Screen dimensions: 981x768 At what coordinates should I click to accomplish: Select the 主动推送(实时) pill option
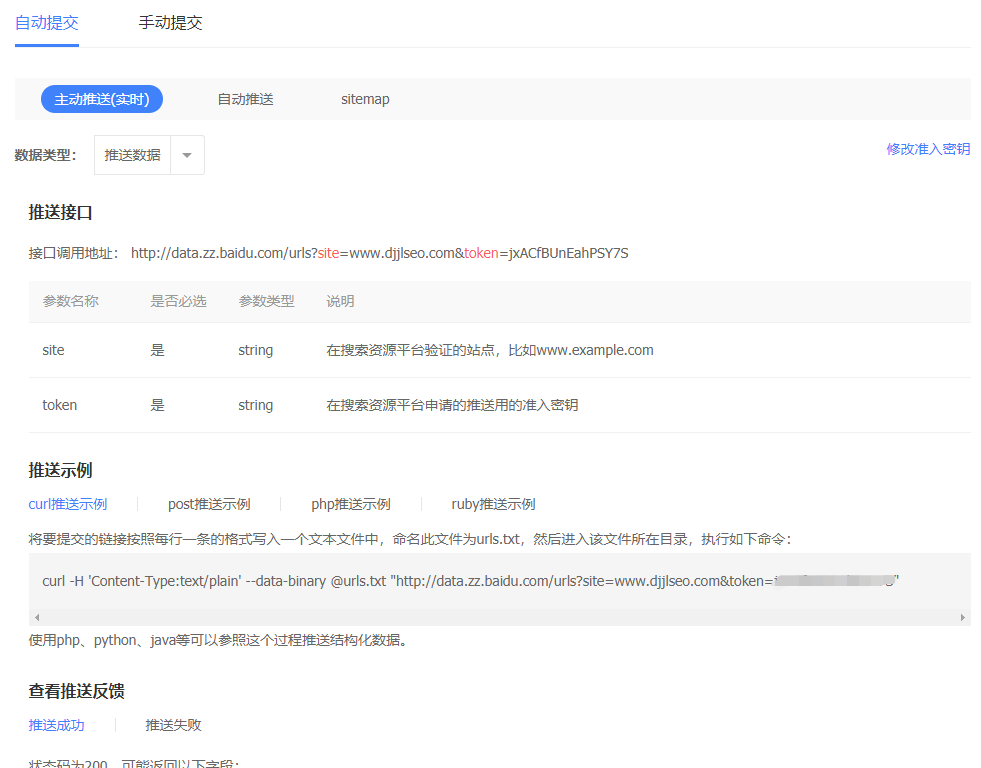(x=102, y=99)
